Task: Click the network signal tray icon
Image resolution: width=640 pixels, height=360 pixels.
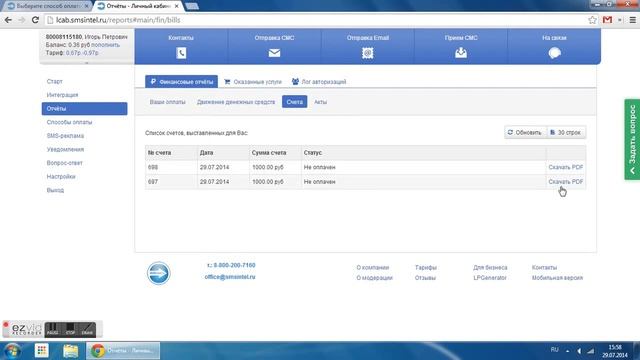Action: tap(591, 351)
